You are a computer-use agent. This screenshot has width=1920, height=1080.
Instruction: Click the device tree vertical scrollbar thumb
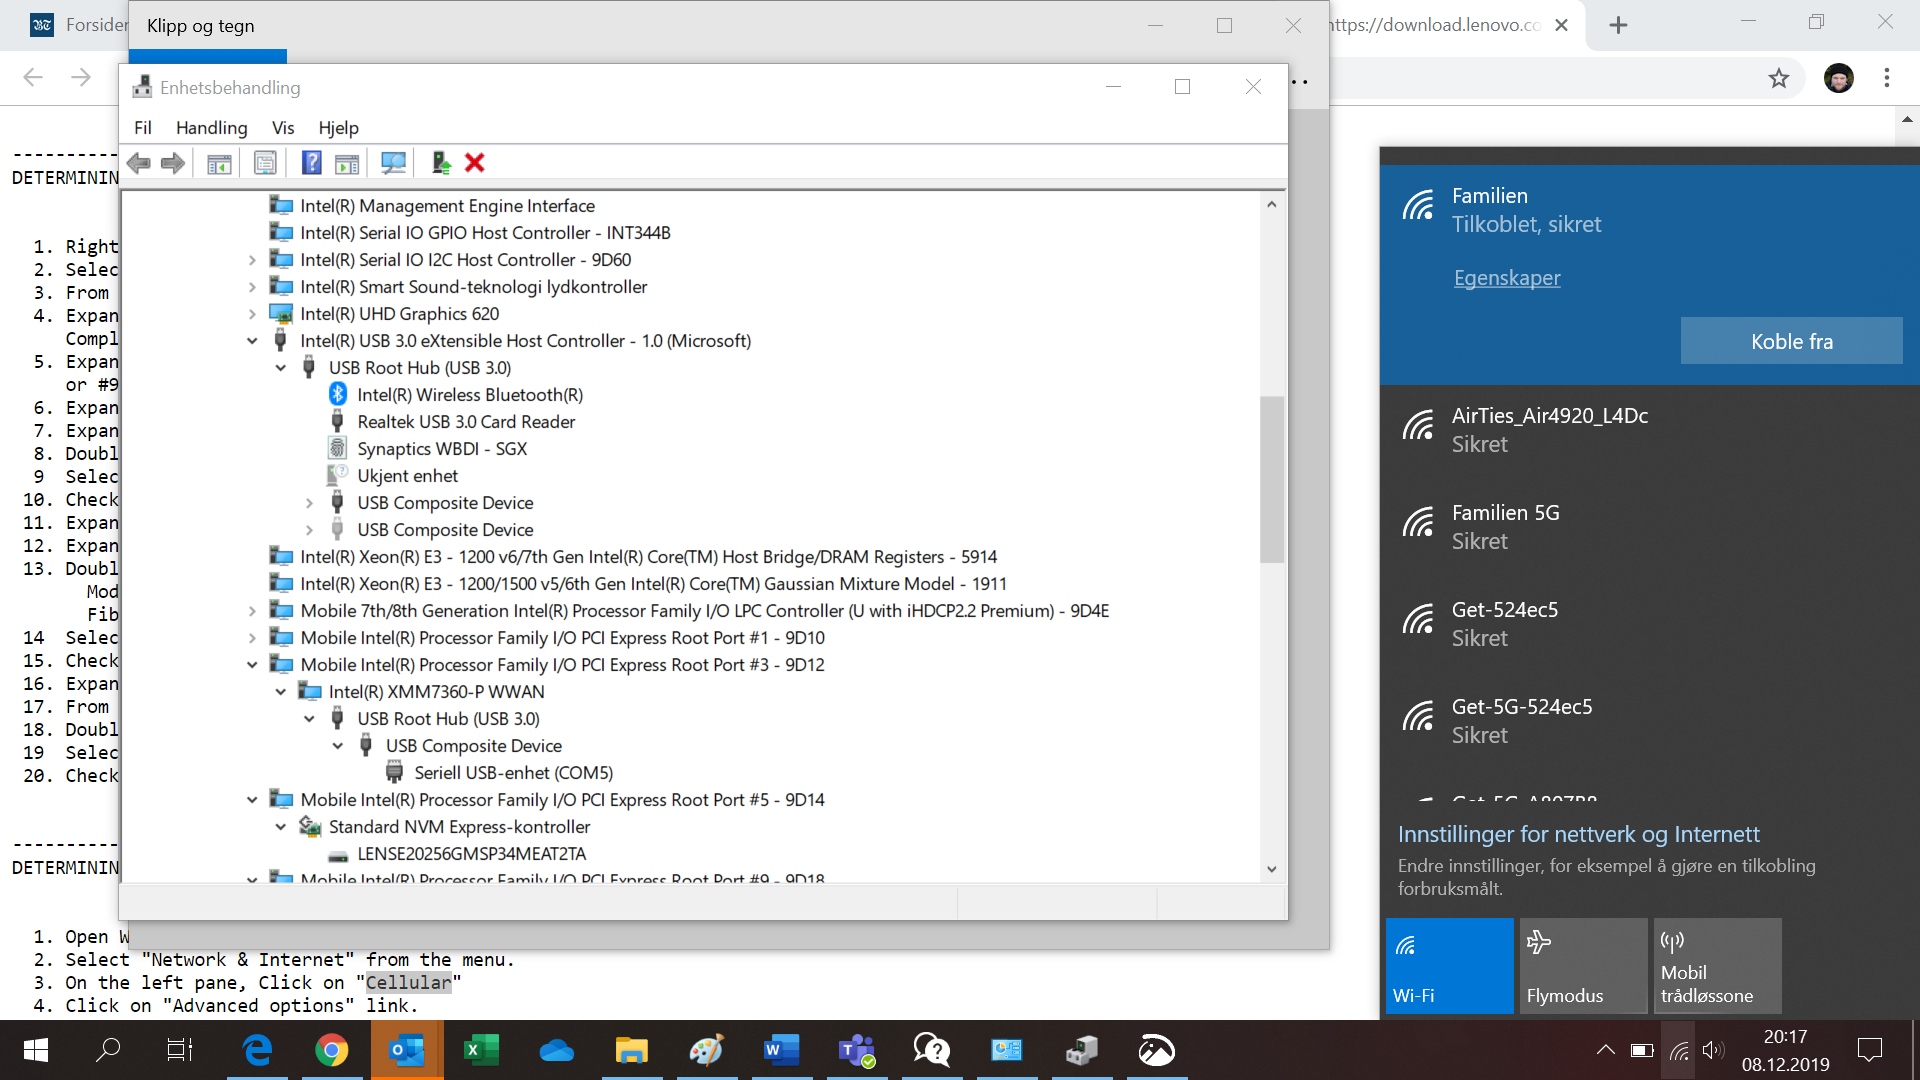pyautogui.click(x=1271, y=480)
